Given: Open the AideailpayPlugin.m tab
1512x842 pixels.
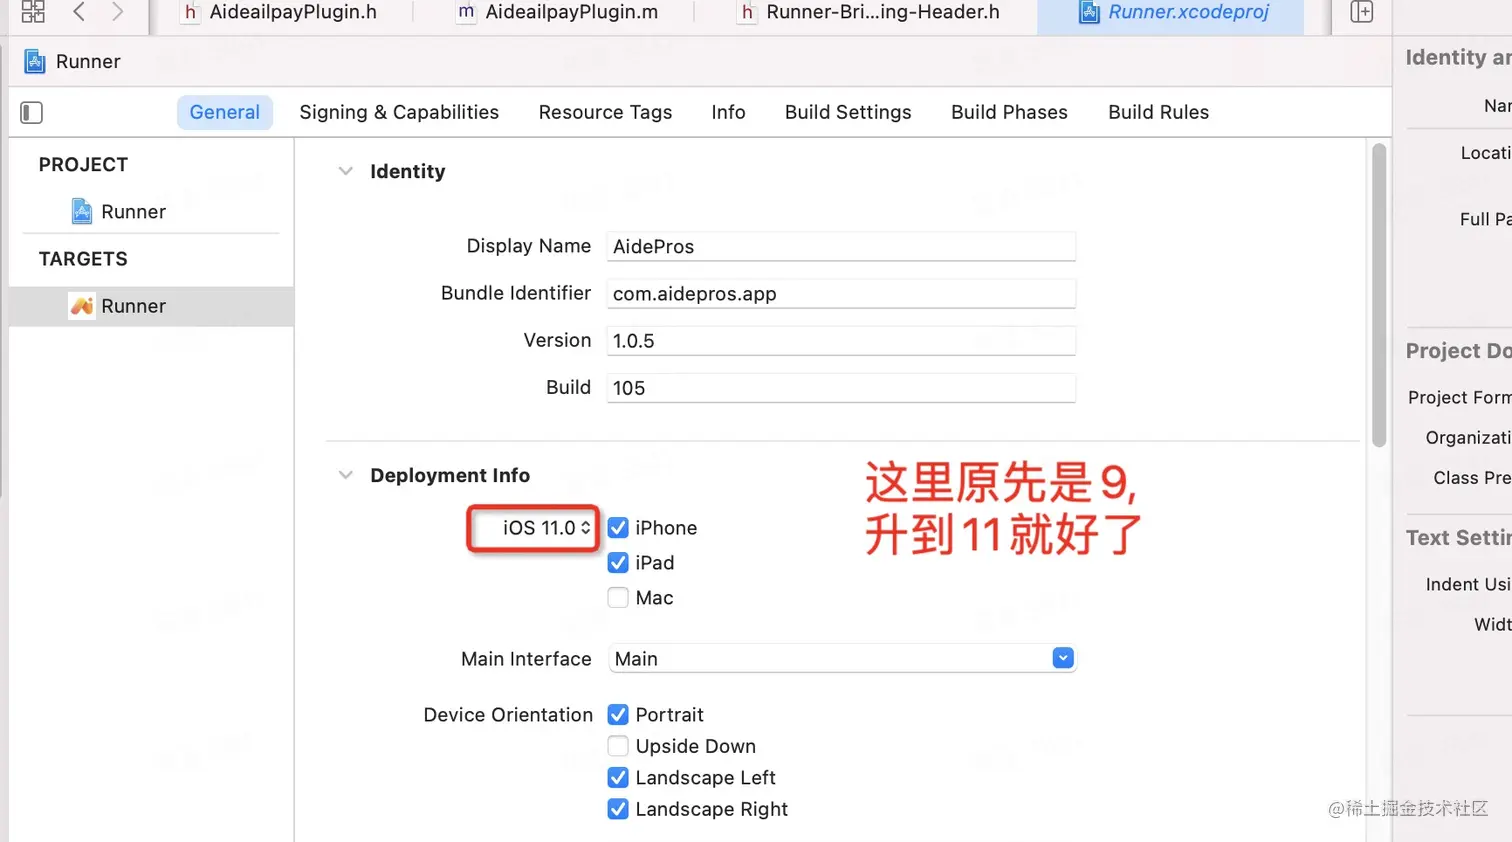Looking at the screenshot, I should point(572,13).
